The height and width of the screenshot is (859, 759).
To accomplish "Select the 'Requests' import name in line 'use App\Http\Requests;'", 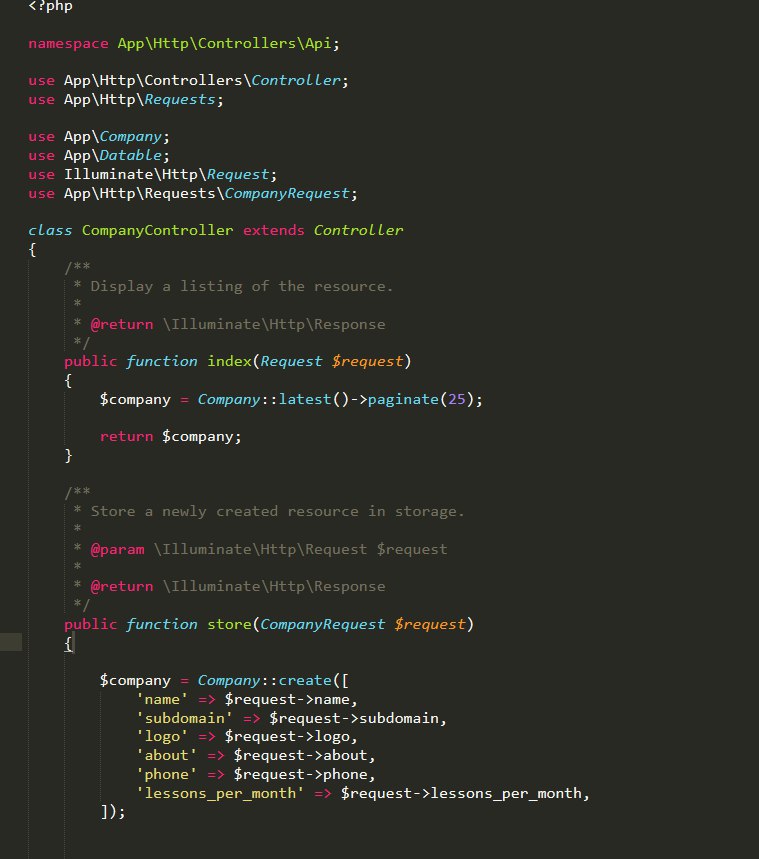I will 180,100.
